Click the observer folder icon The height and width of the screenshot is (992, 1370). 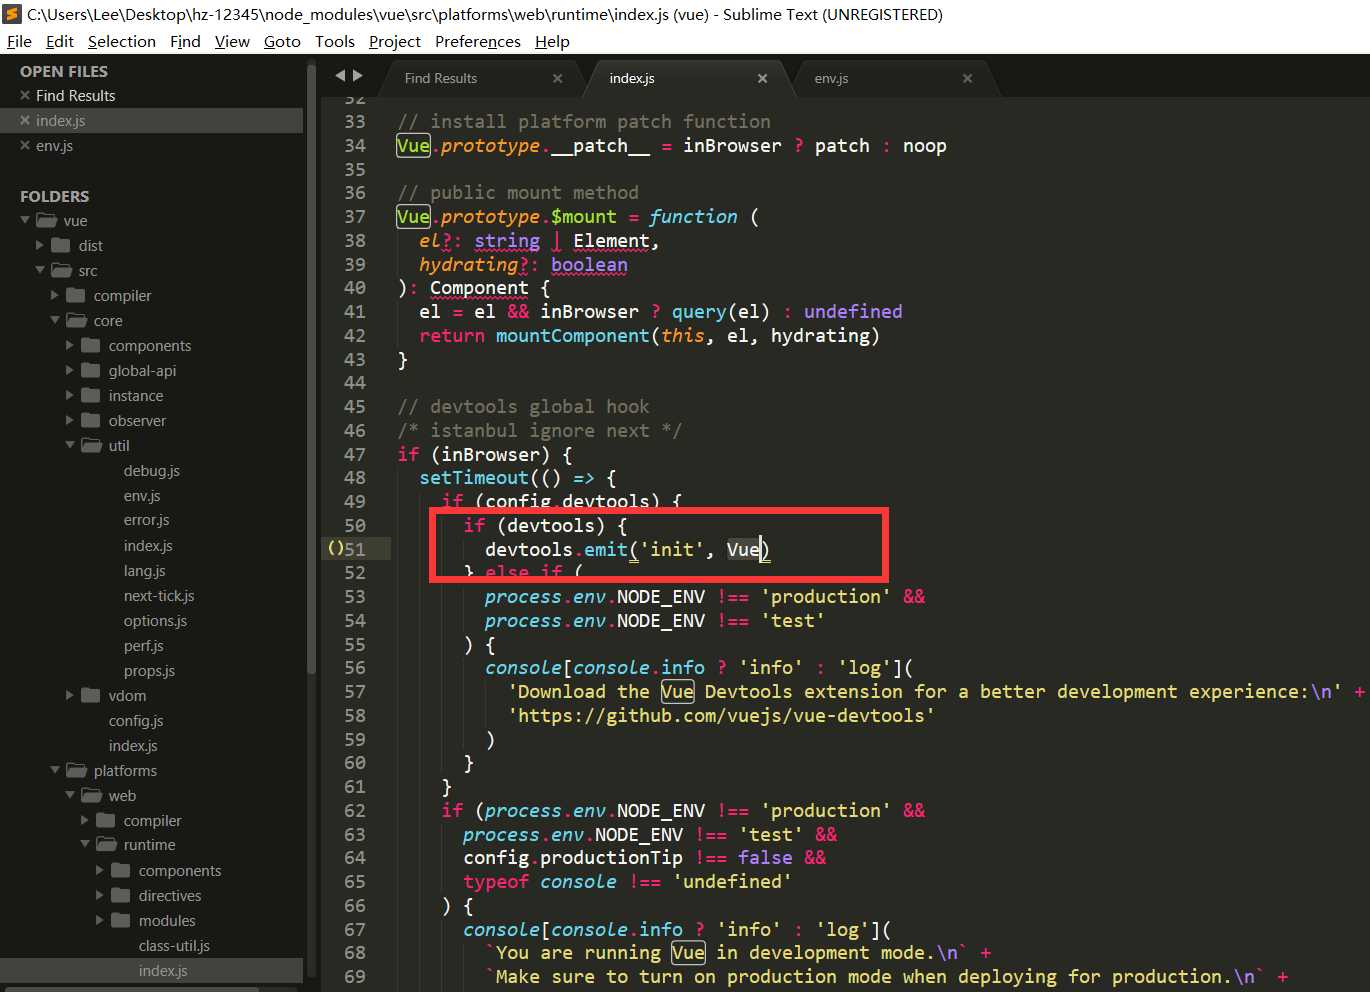click(x=91, y=420)
